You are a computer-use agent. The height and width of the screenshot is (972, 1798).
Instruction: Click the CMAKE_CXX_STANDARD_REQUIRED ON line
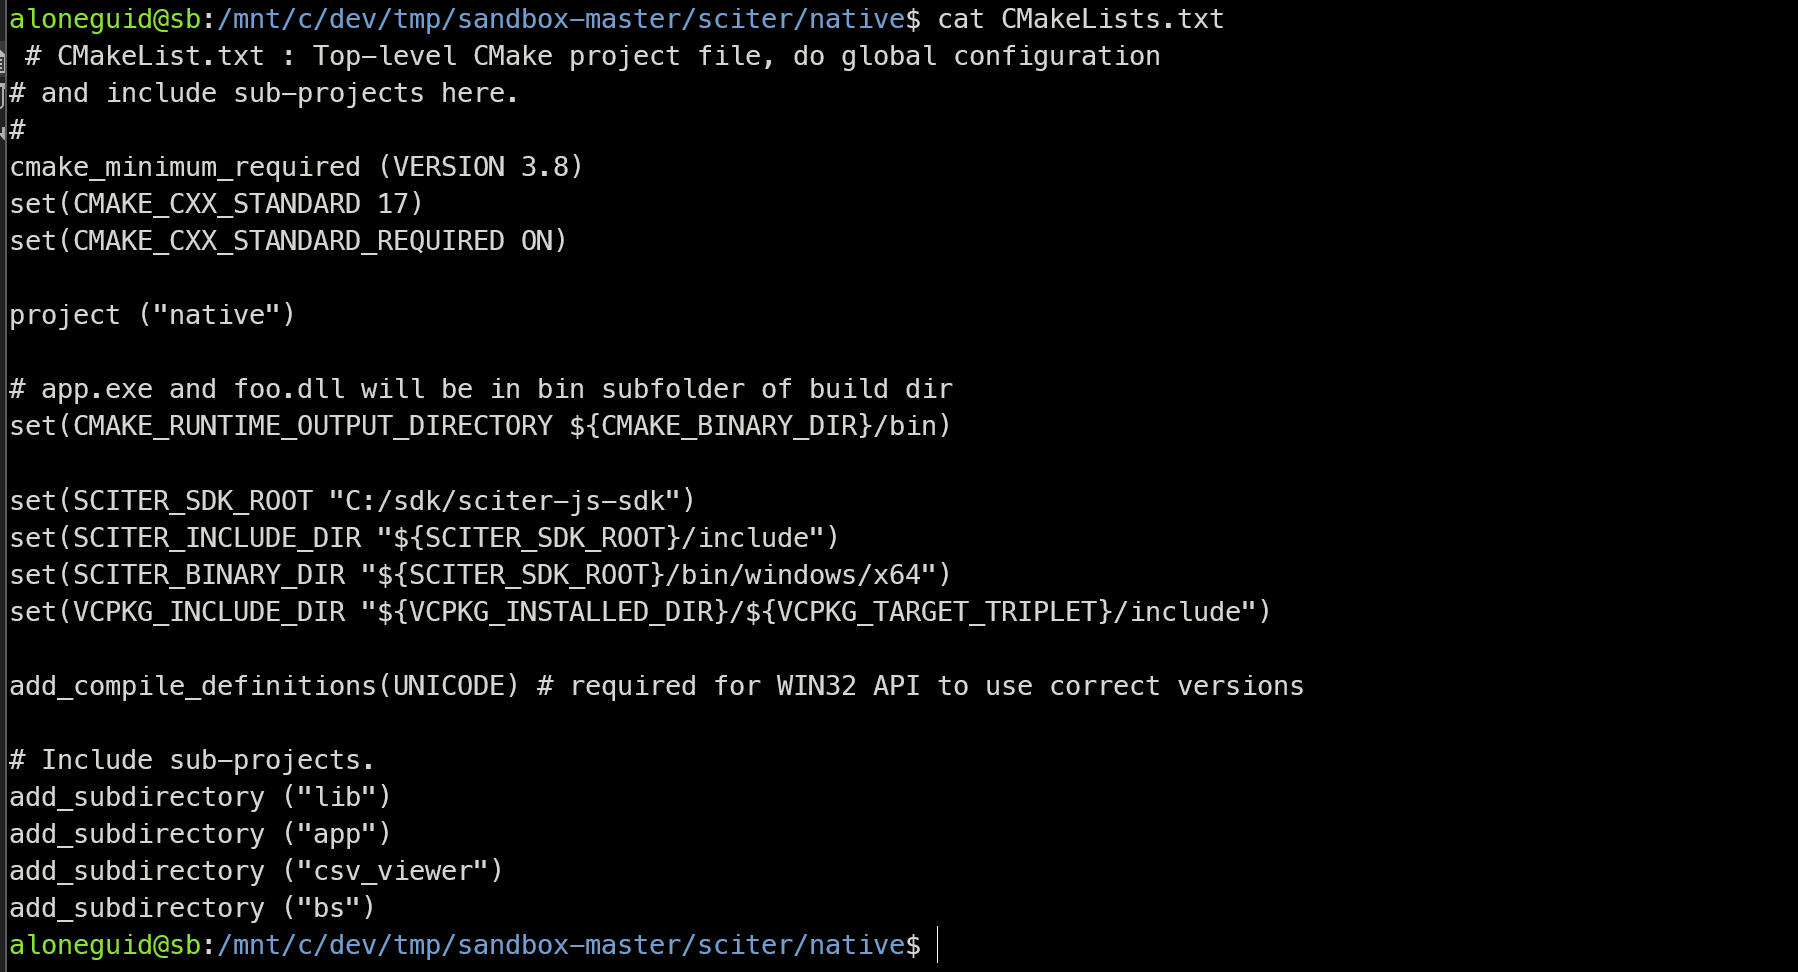(288, 241)
